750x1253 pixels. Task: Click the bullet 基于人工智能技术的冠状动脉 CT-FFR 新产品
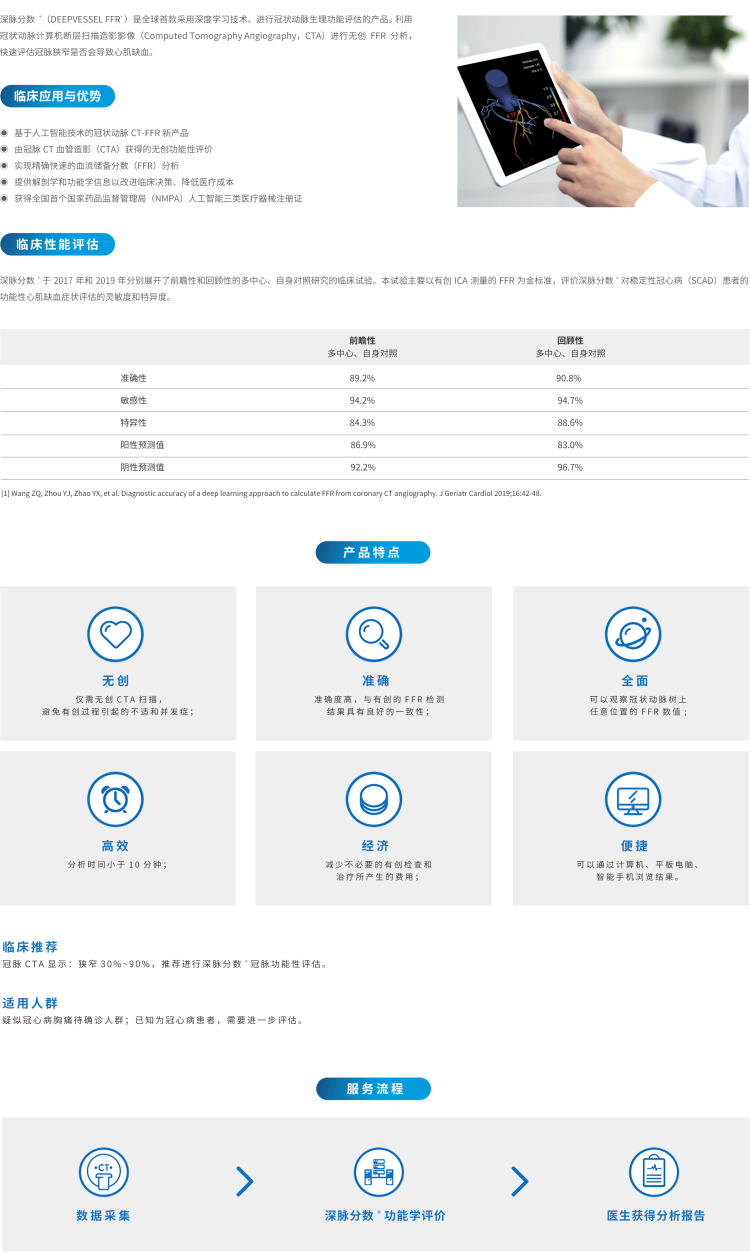pyautogui.click(x=101, y=132)
